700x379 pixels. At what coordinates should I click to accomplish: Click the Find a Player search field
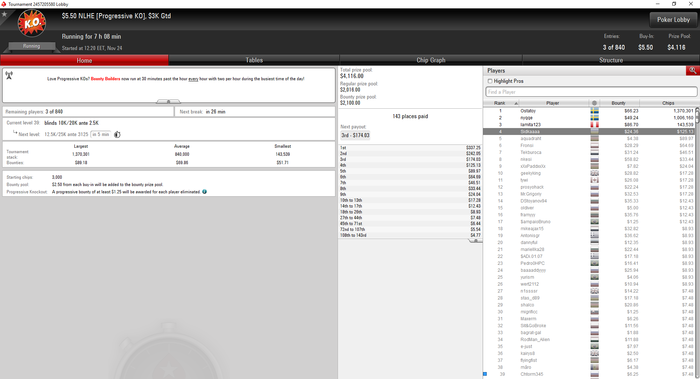tap(591, 92)
